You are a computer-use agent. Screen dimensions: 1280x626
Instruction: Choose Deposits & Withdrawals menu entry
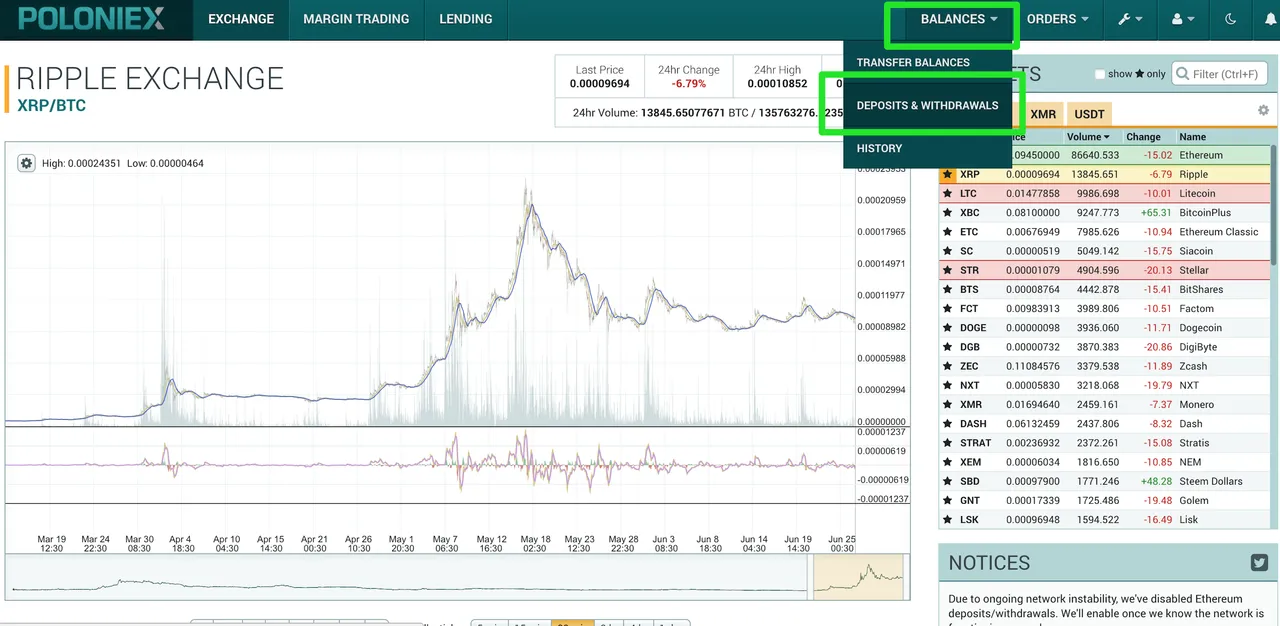[x=927, y=105]
